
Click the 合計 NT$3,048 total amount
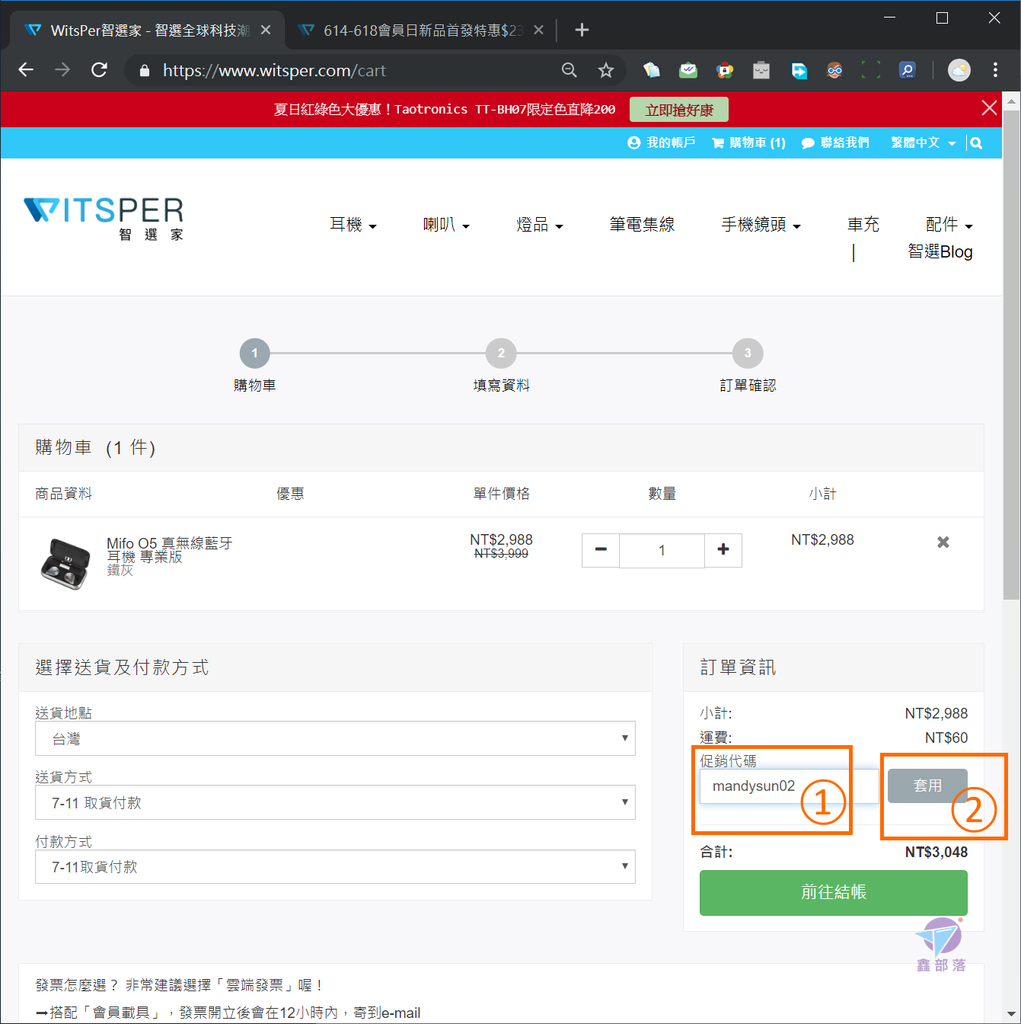click(x=936, y=852)
